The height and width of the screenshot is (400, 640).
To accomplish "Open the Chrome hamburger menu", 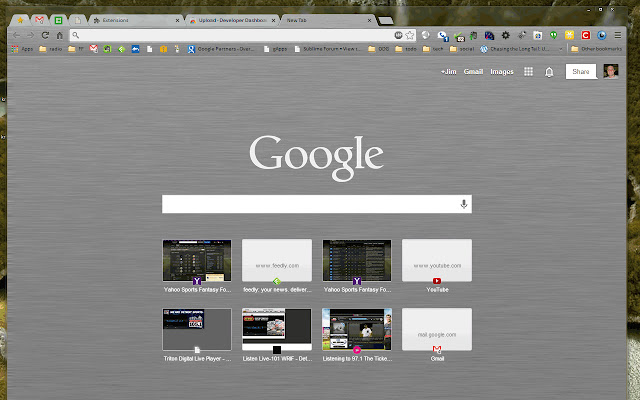I will [618, 35].
